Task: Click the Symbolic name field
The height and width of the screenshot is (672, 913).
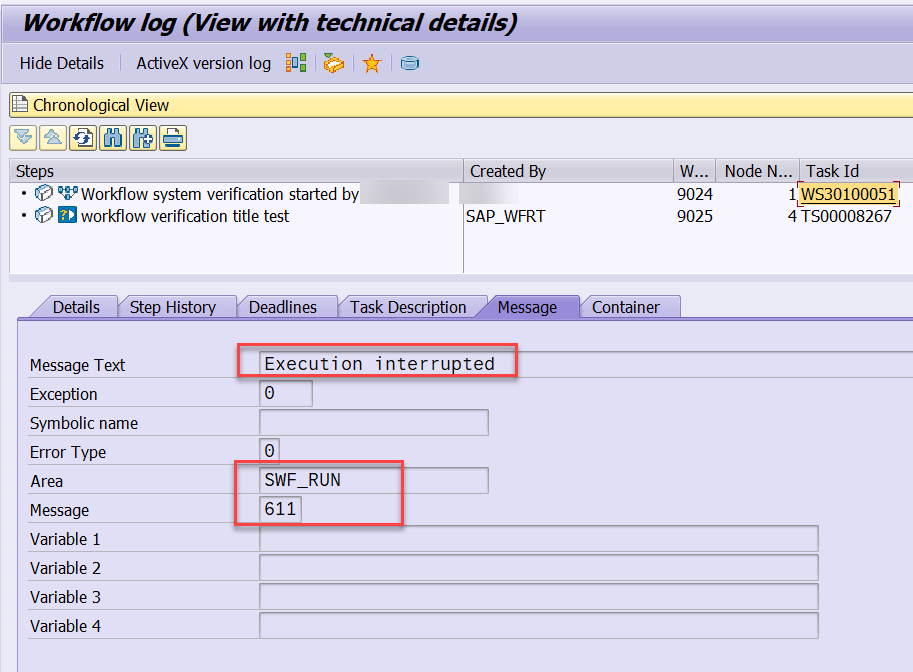Action: pos(373,422)
